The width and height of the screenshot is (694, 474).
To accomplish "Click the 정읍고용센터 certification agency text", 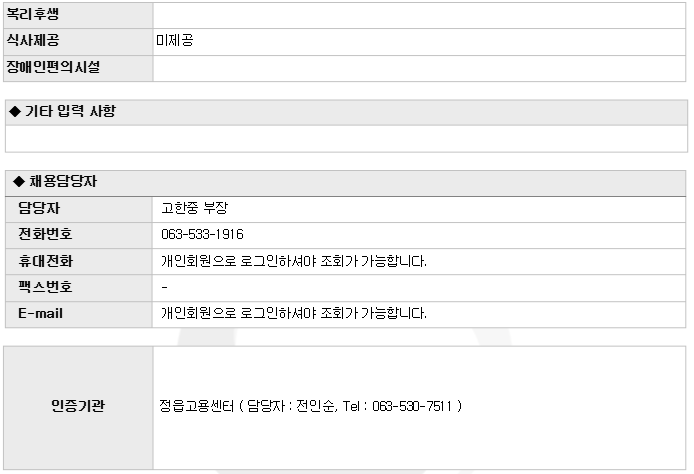I will (195, 406).
